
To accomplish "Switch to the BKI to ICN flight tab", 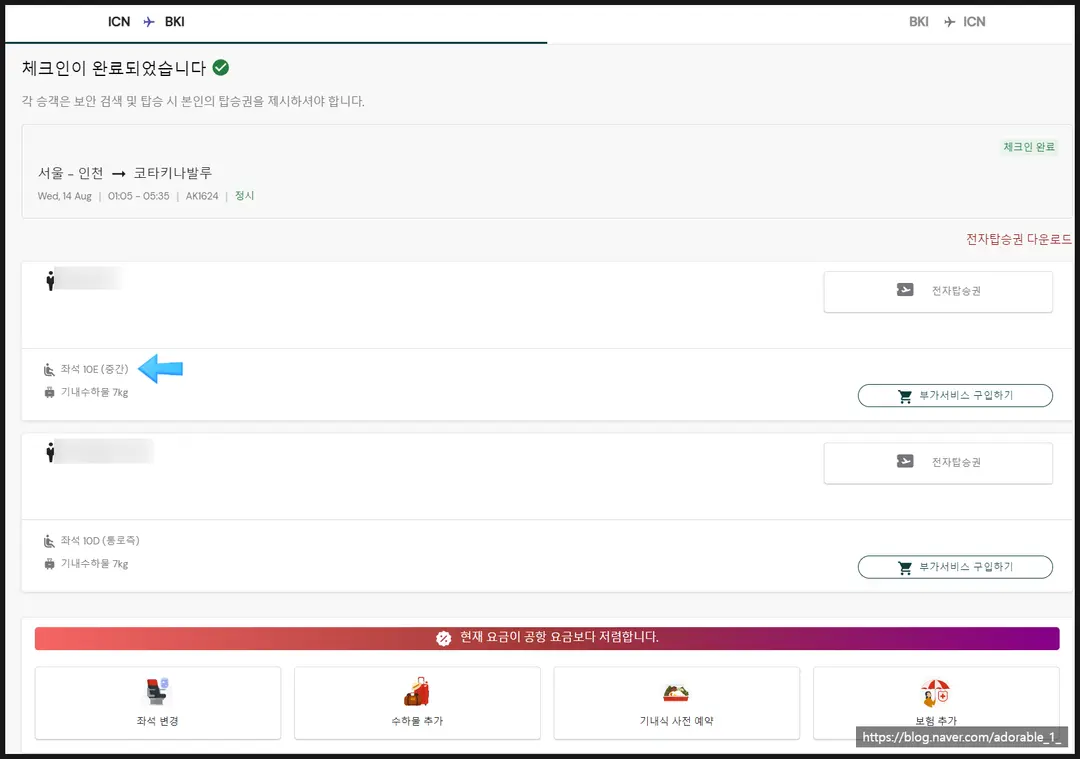I will pyautogui.click(x=946, y=22).
